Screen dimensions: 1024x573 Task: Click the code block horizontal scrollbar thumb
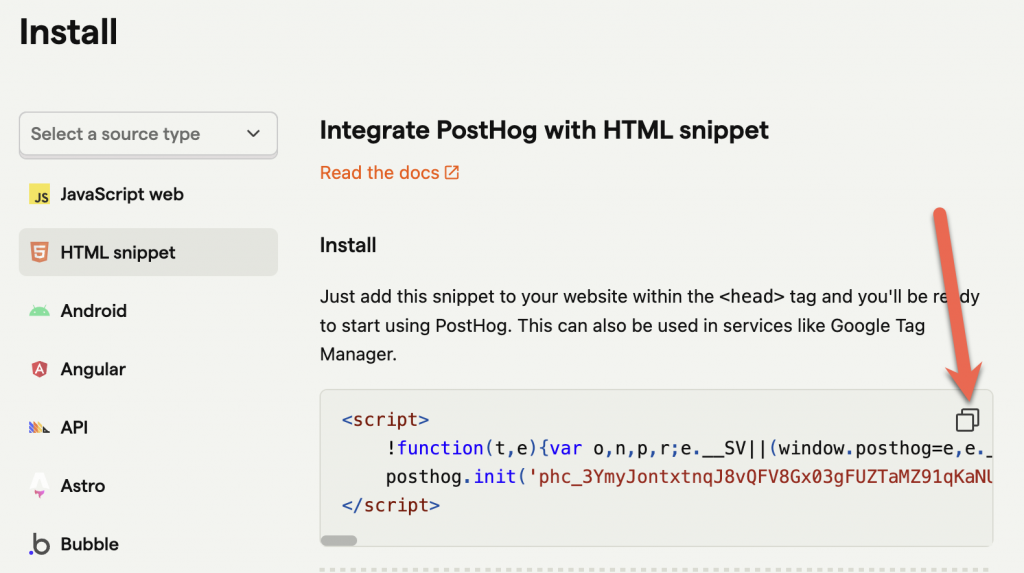tap(339, 540)
